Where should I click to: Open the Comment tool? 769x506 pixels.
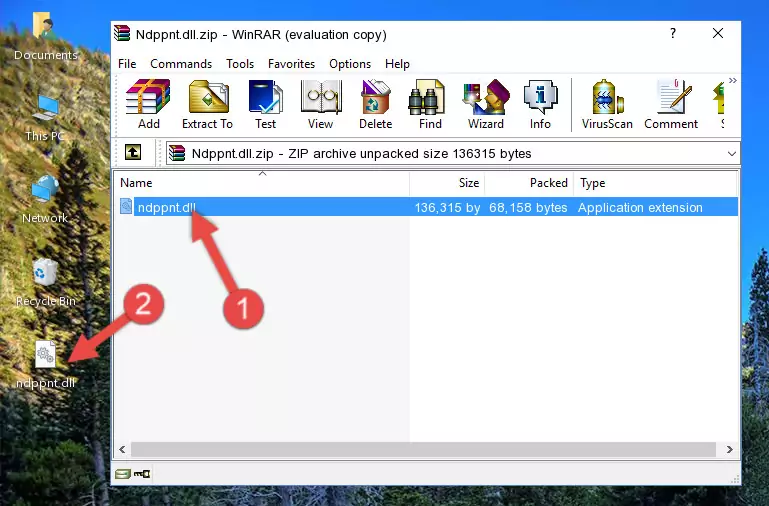coord(671,104)
